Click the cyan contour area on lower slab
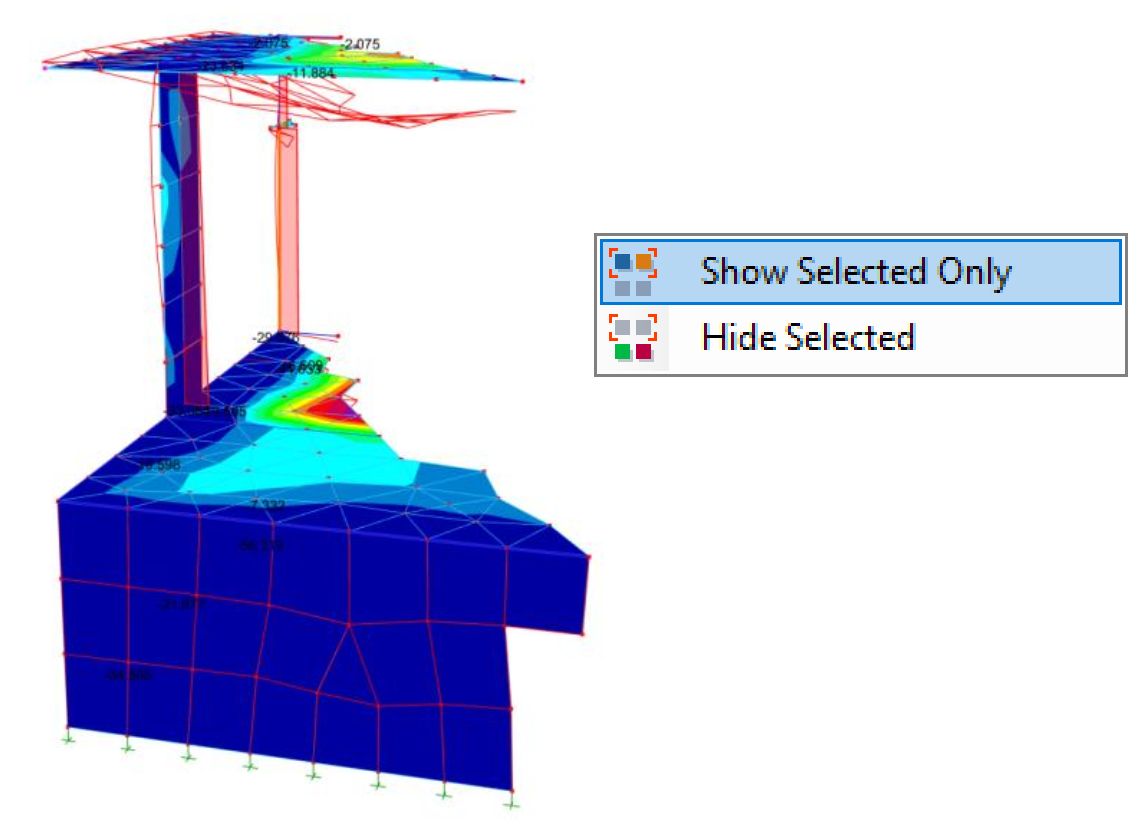Screen dimensions: 1148x838 [x=300, y=470]
